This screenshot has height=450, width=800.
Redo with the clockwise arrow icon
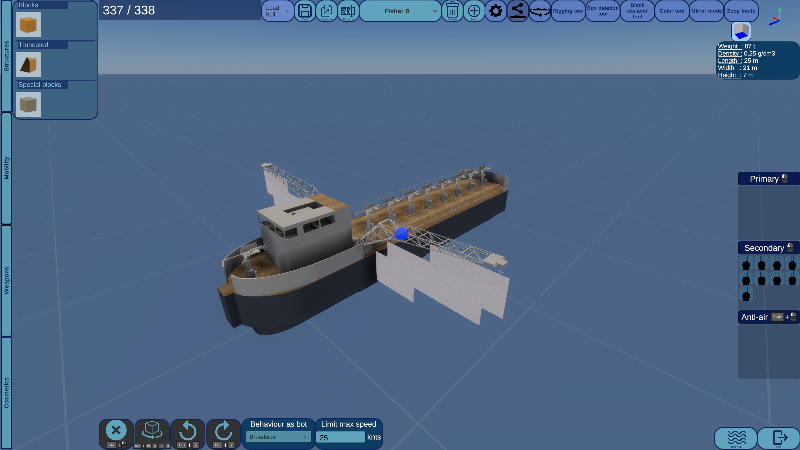(223, 434)
